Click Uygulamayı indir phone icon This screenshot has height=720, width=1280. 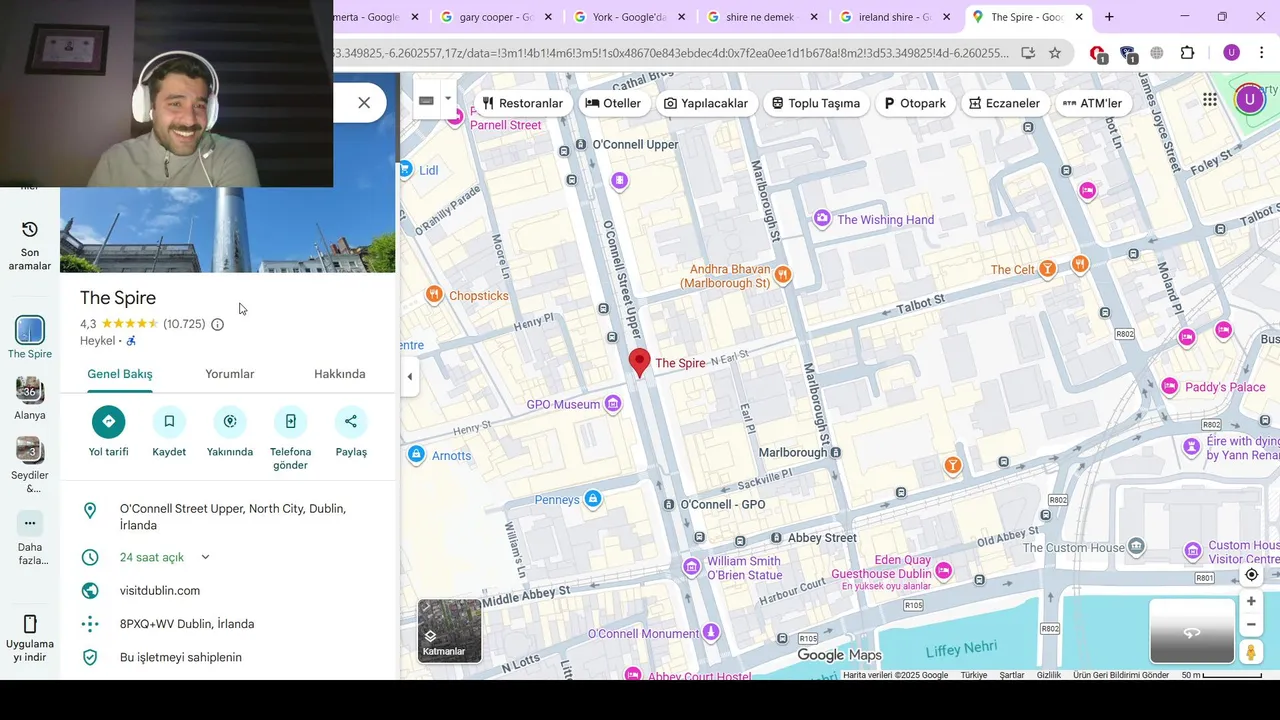tap(29, 623)
